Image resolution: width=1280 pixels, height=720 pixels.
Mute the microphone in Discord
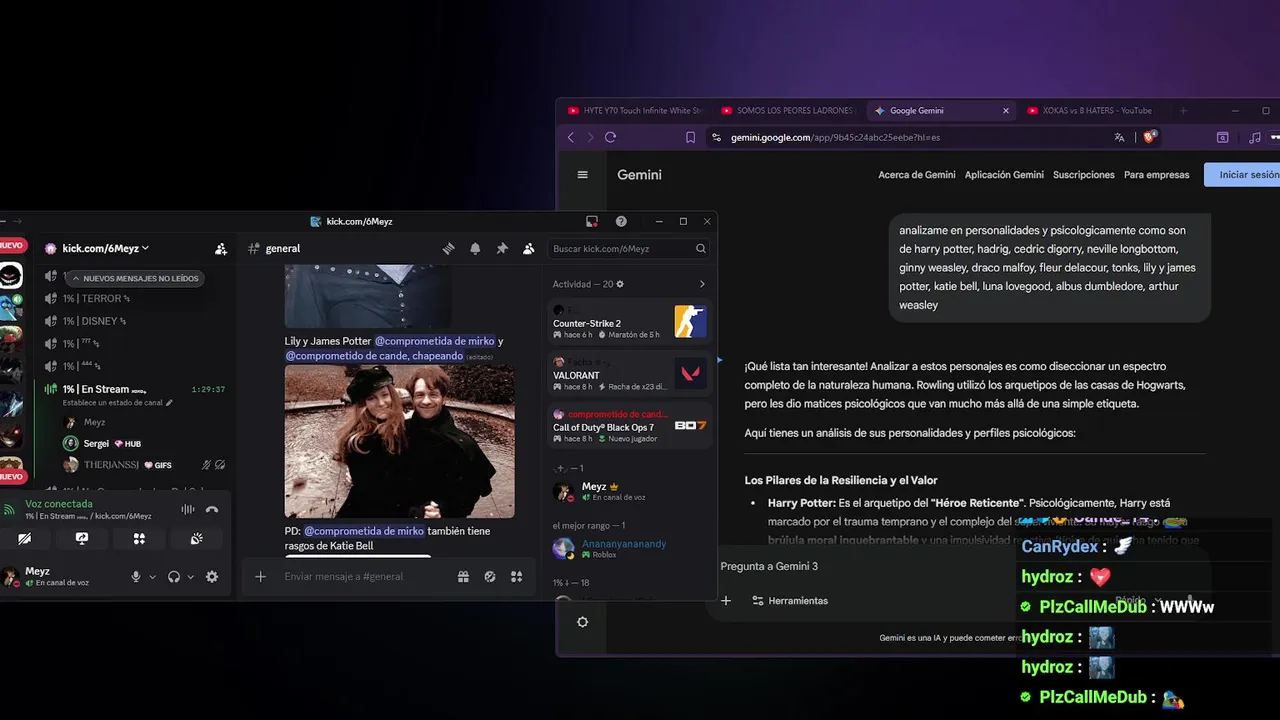coord(136,576)
